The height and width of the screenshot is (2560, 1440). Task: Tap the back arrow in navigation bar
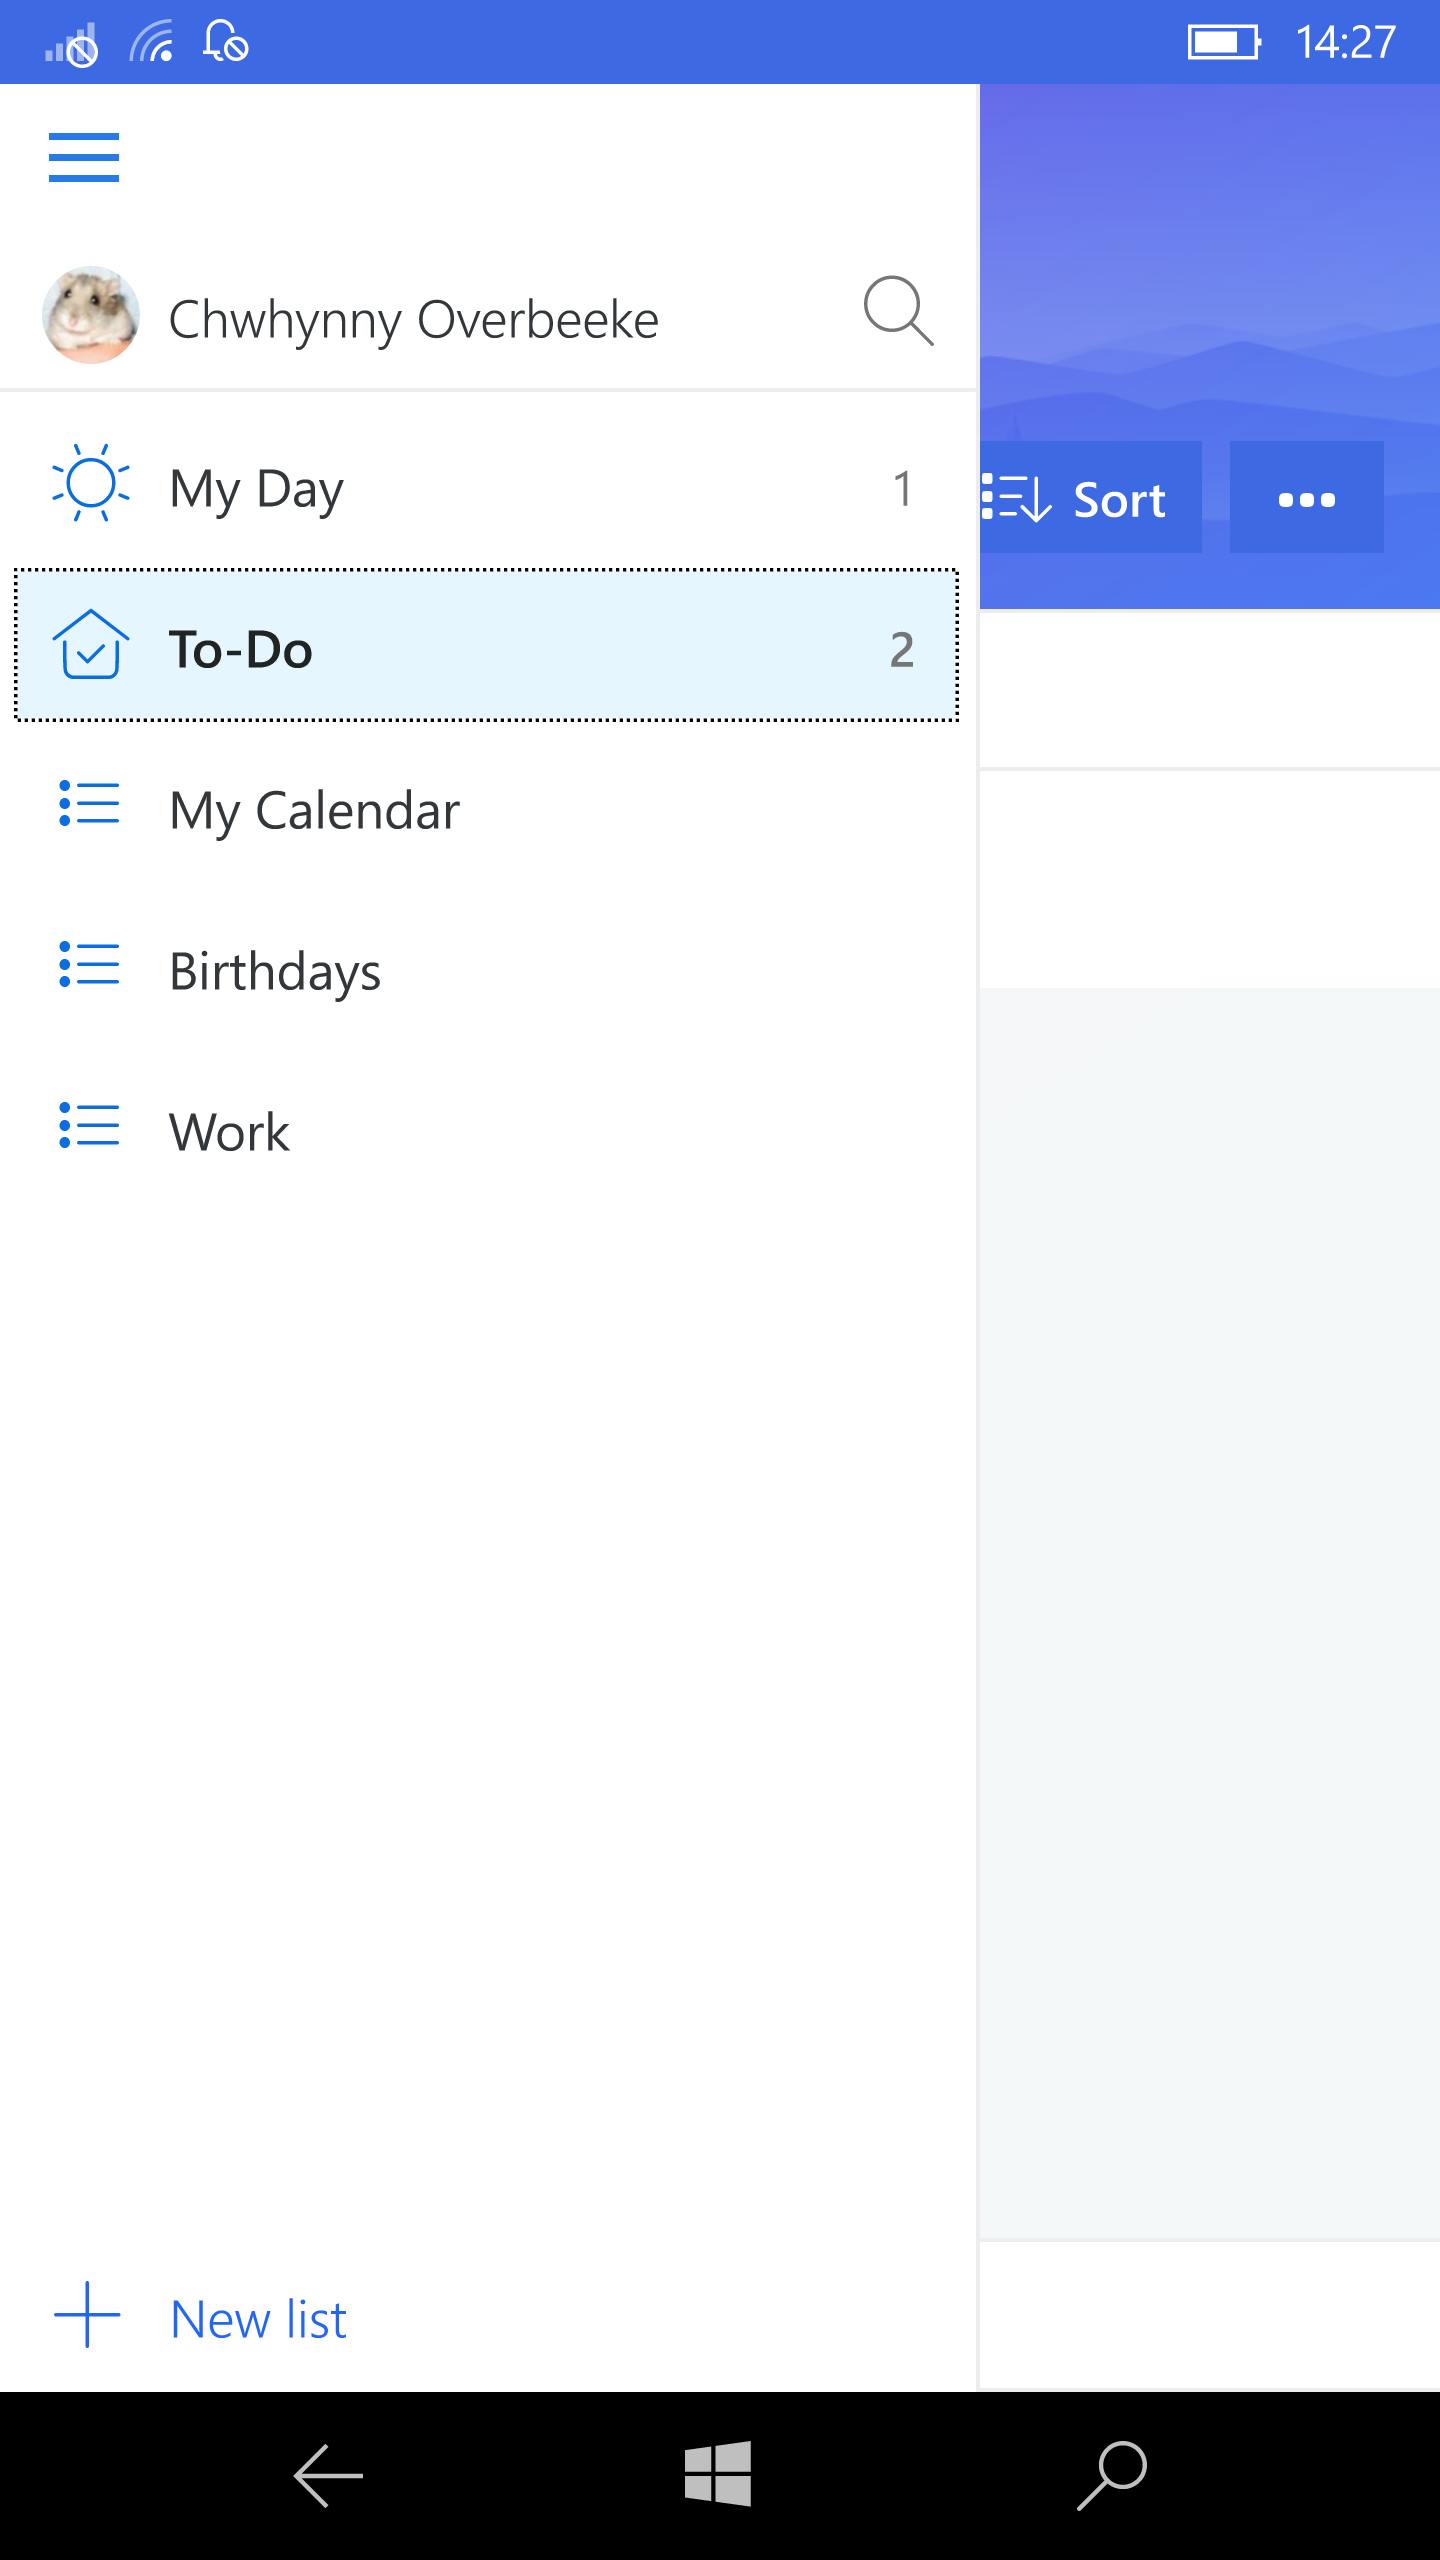pos(327,2475)
